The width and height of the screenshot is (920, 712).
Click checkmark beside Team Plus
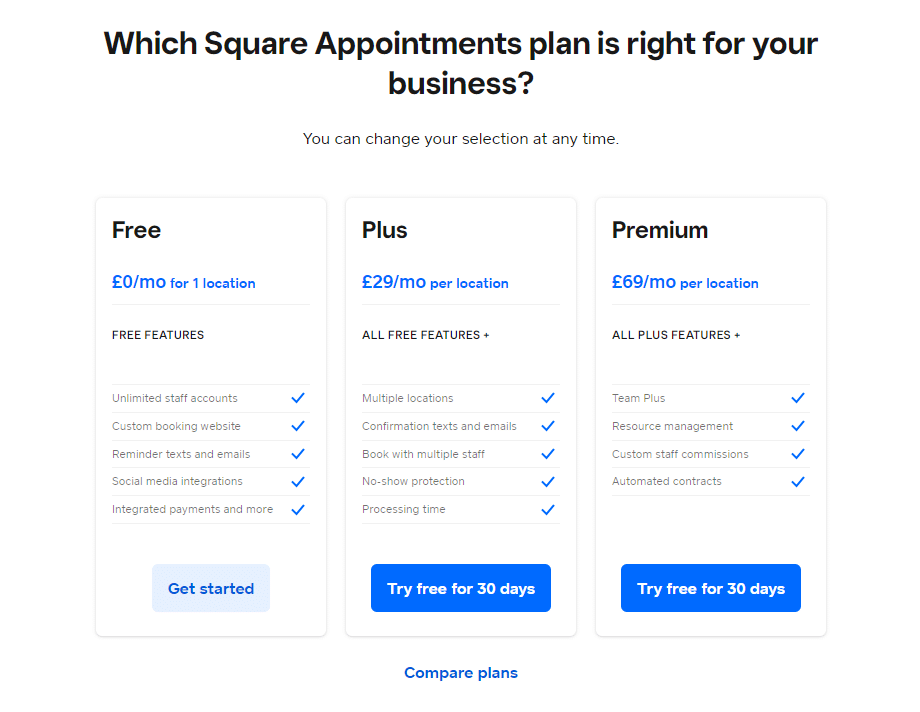tap(798, 398)
